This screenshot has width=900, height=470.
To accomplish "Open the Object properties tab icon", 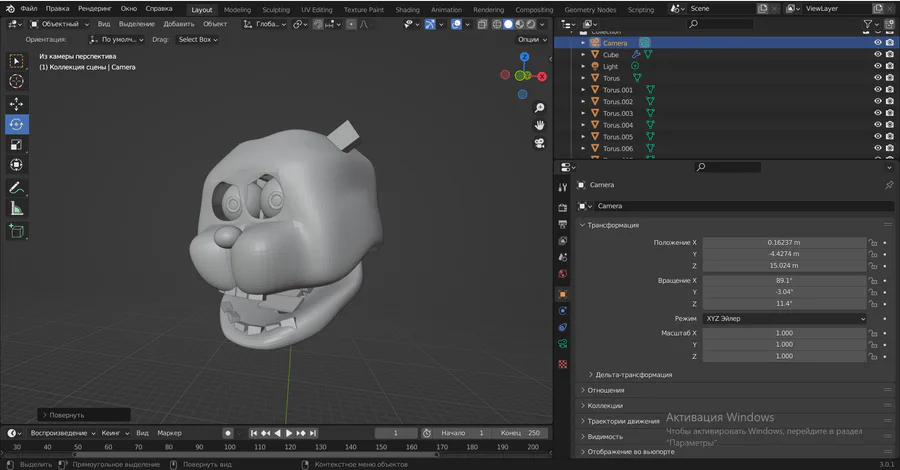I will click(562, 294).
